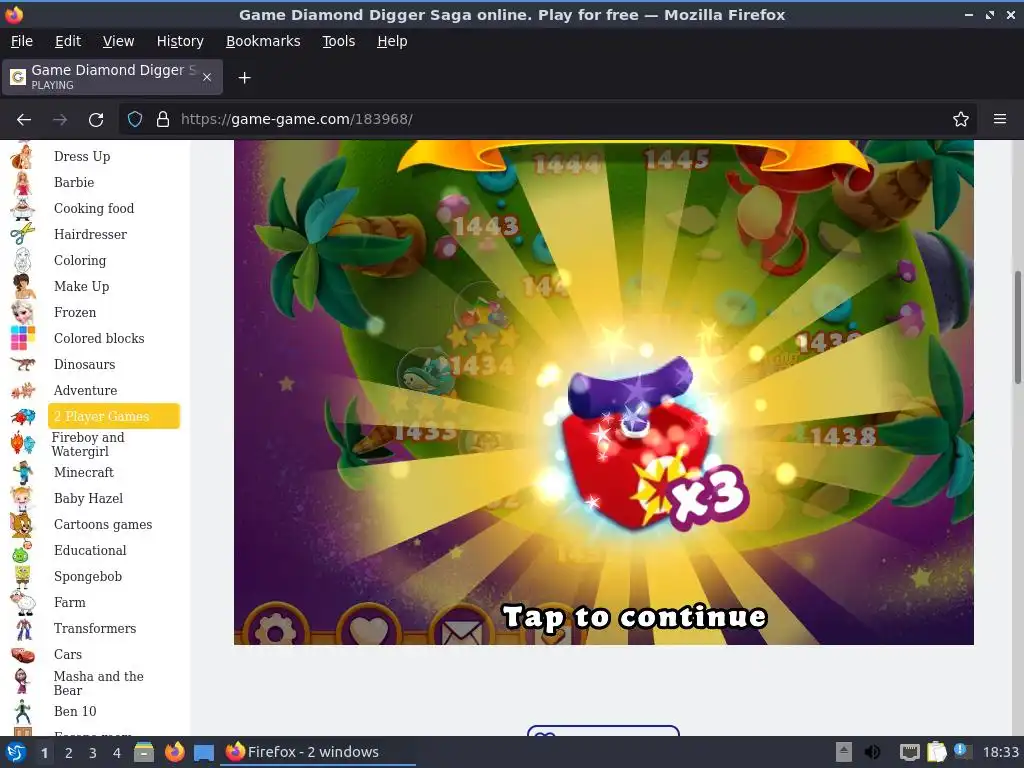Open the Help menu
The width and height of the screenshot is (1024, 768).
click(x=392, y=41)
